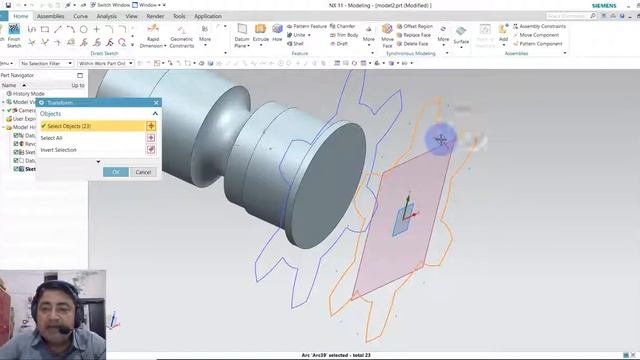Select the Circle sketch tool
The width and height of the screenshot is (640, 360).
coord(83,29)
